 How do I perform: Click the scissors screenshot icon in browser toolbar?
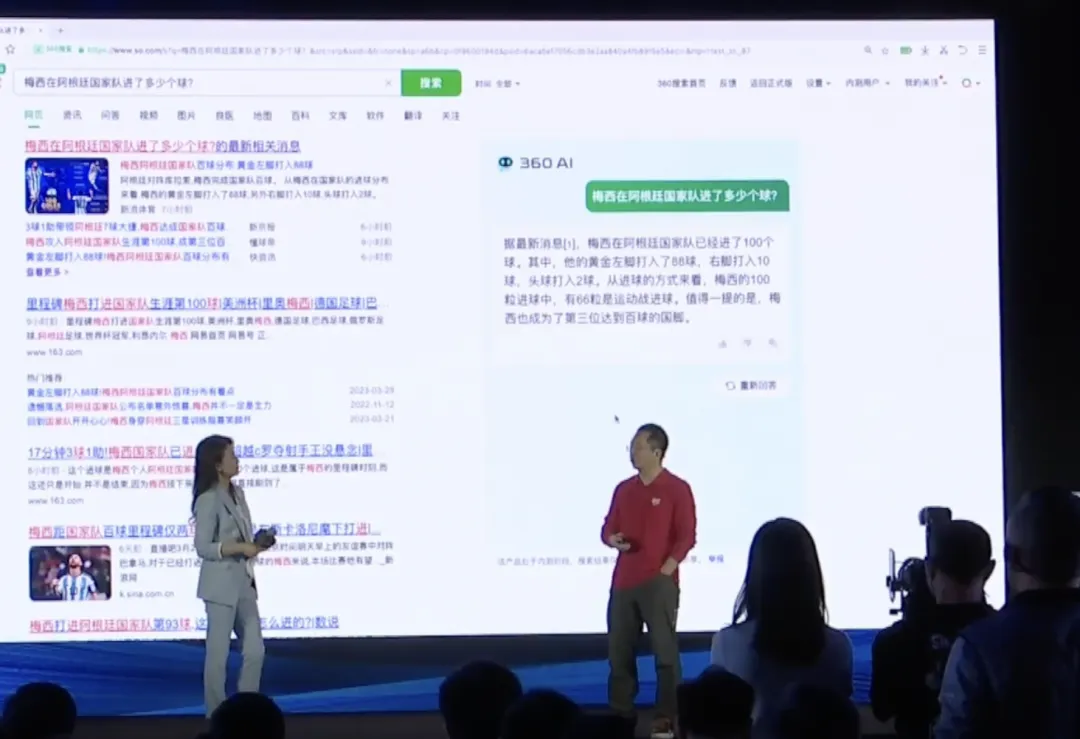pyautogui.click(x=944, y=50)
